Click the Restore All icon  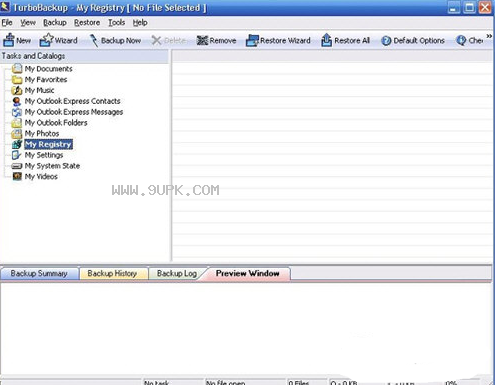pos(326,40)
